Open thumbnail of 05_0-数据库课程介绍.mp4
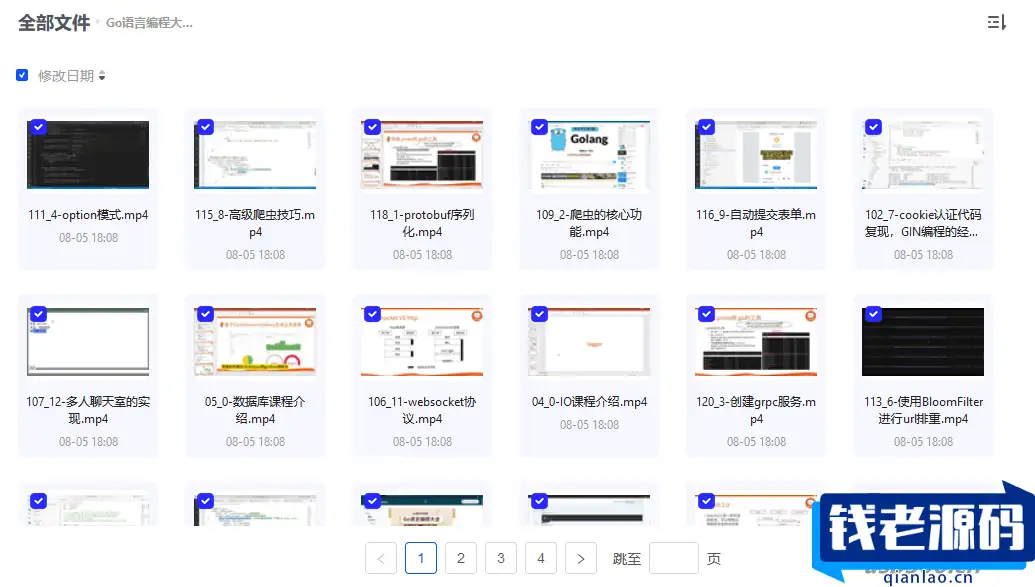The image size is (1035, 587). 255,341
